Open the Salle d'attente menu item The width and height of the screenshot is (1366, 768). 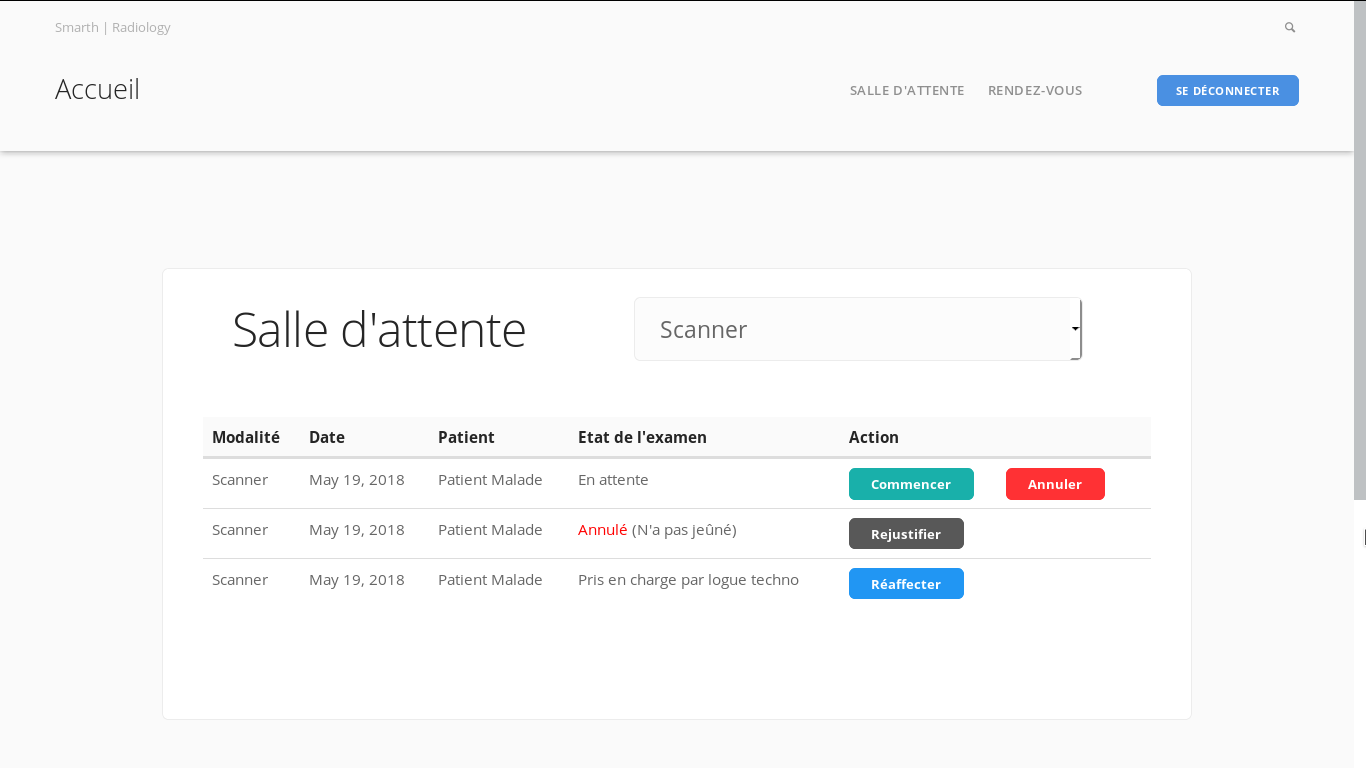[907, 90]
